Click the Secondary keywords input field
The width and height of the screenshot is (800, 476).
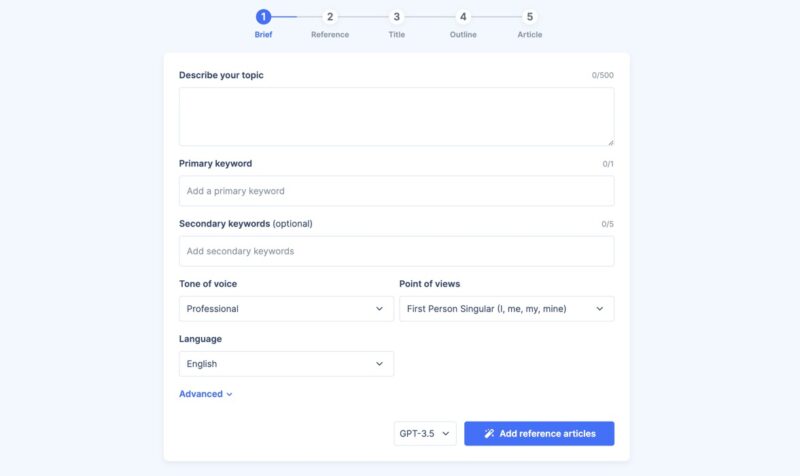point(396,251)
